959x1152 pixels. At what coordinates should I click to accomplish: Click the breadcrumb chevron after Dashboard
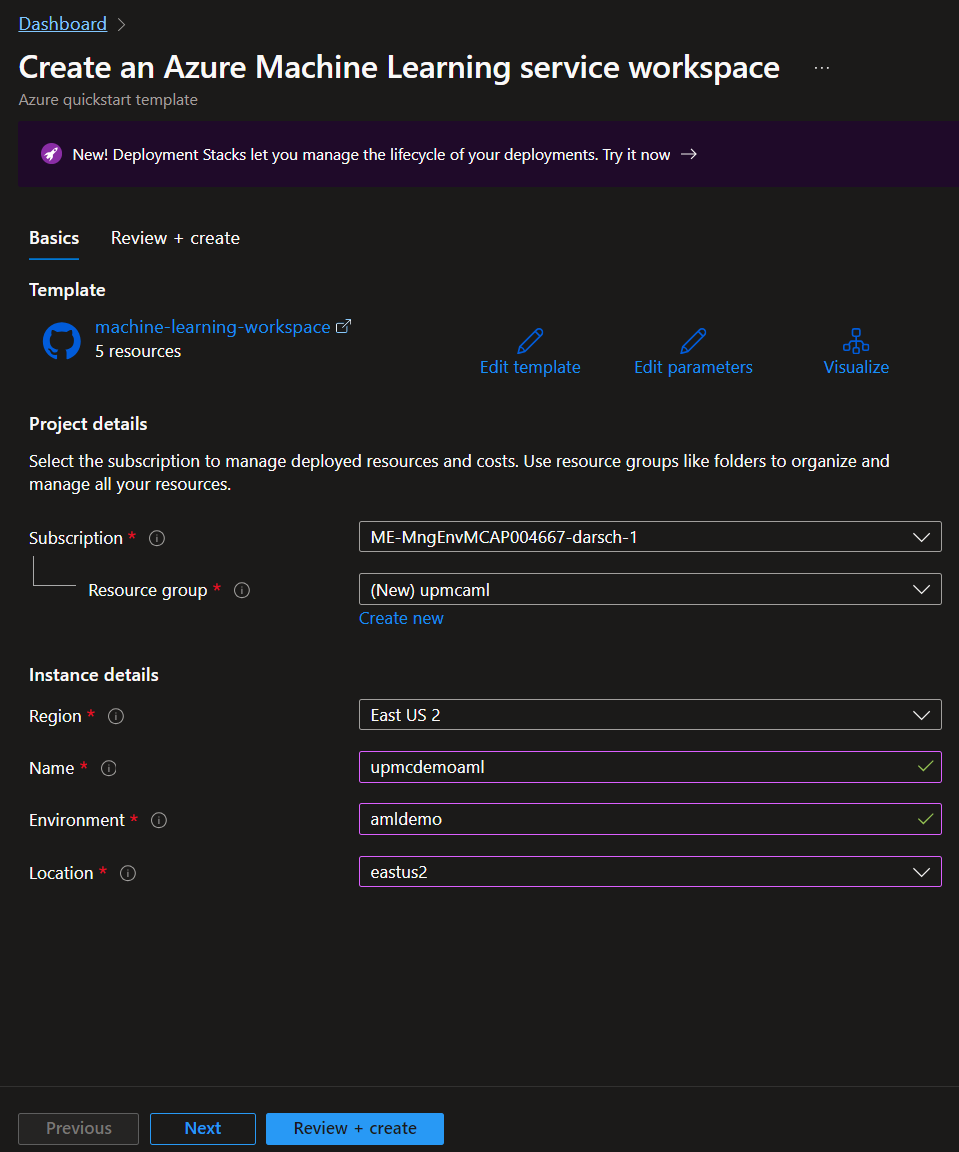[x=122, y=25]
